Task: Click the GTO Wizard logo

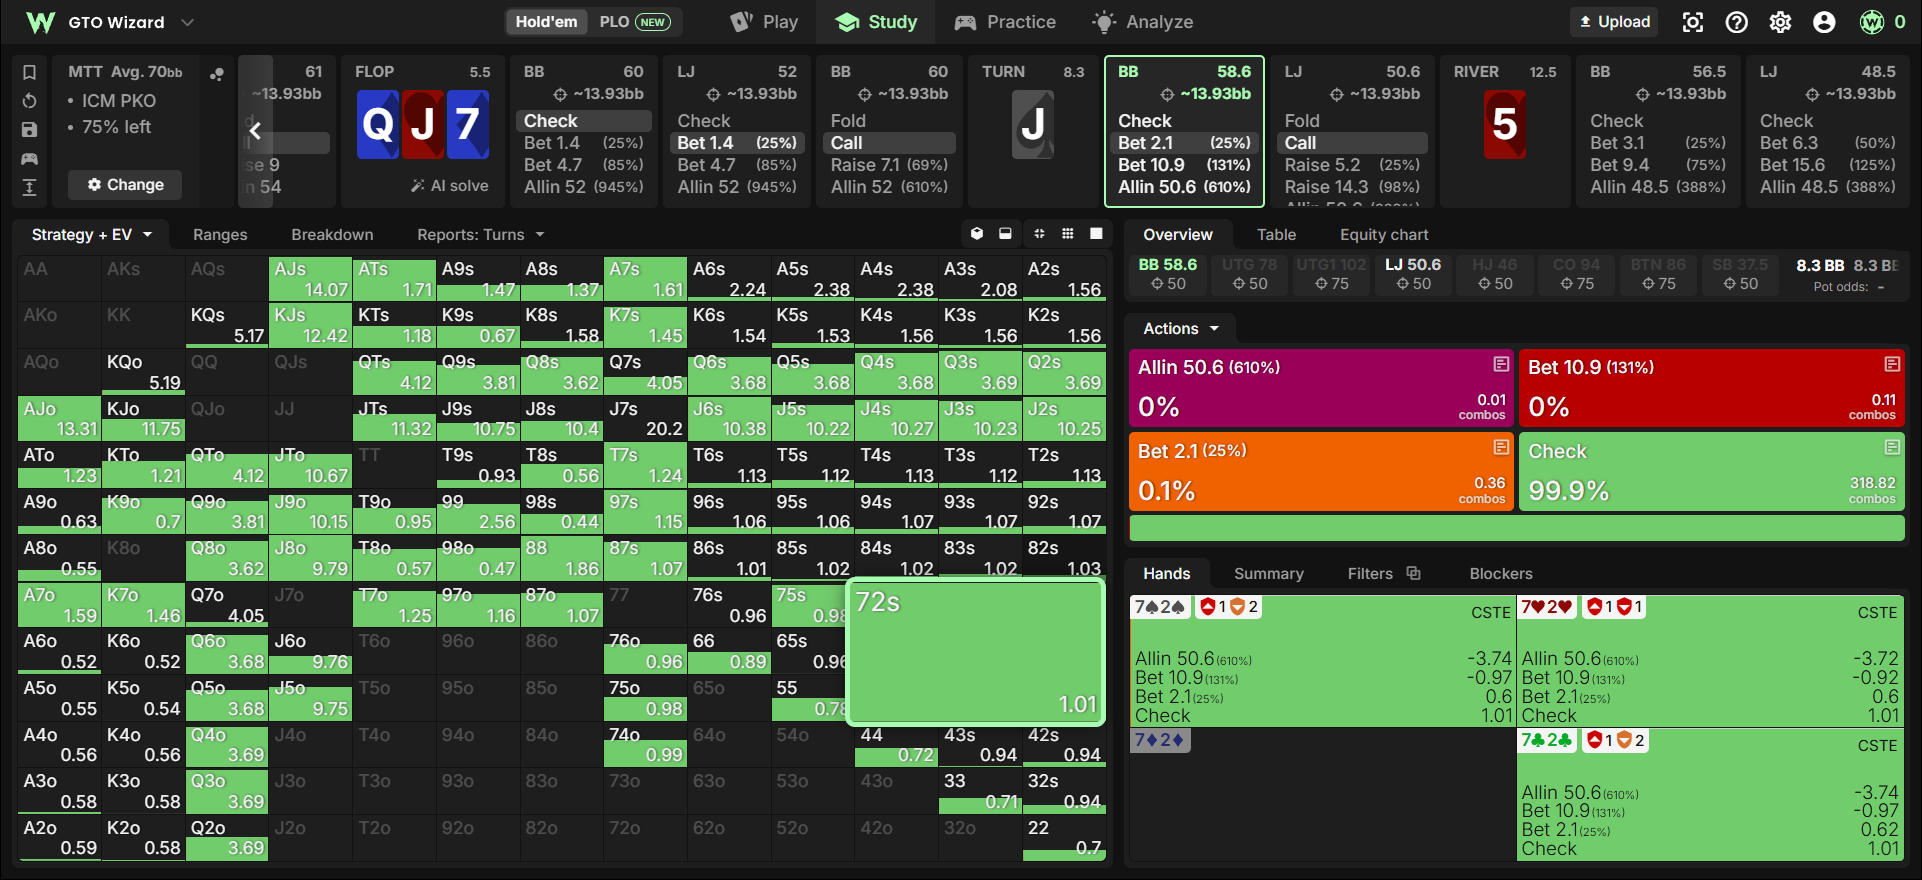Action: [x=41, y=22]
